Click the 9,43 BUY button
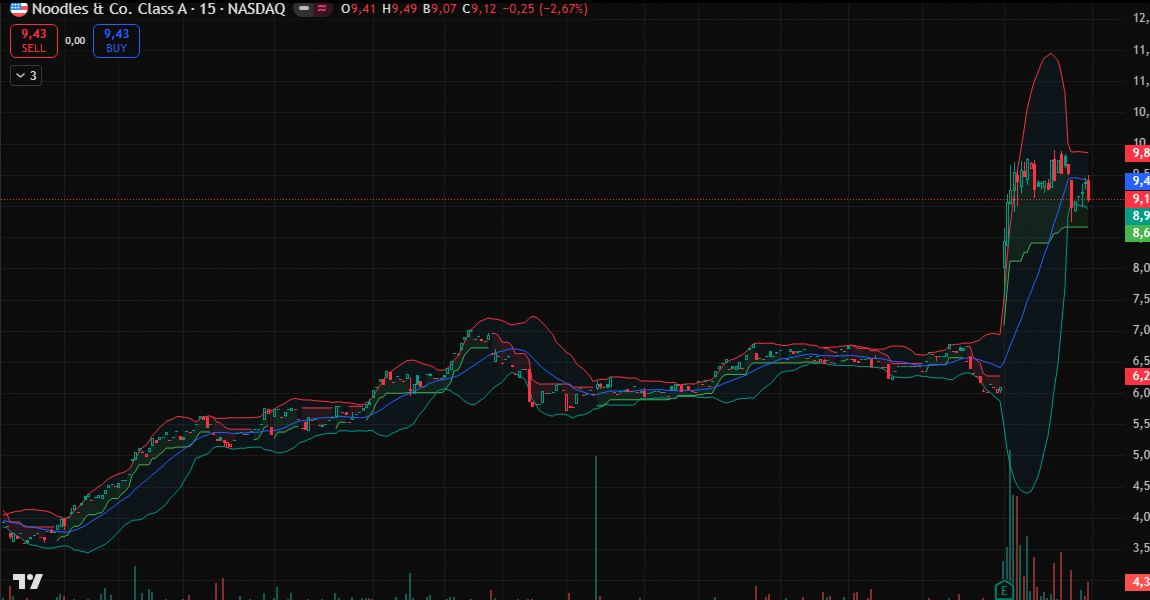 116,40
